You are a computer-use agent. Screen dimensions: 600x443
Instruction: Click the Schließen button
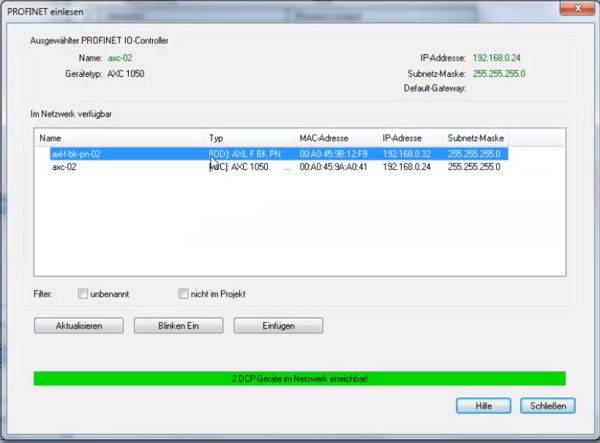click(547, 406)
